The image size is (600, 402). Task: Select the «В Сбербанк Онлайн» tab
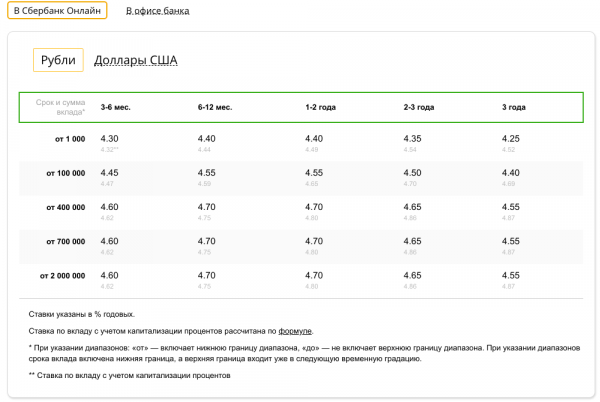57,10
